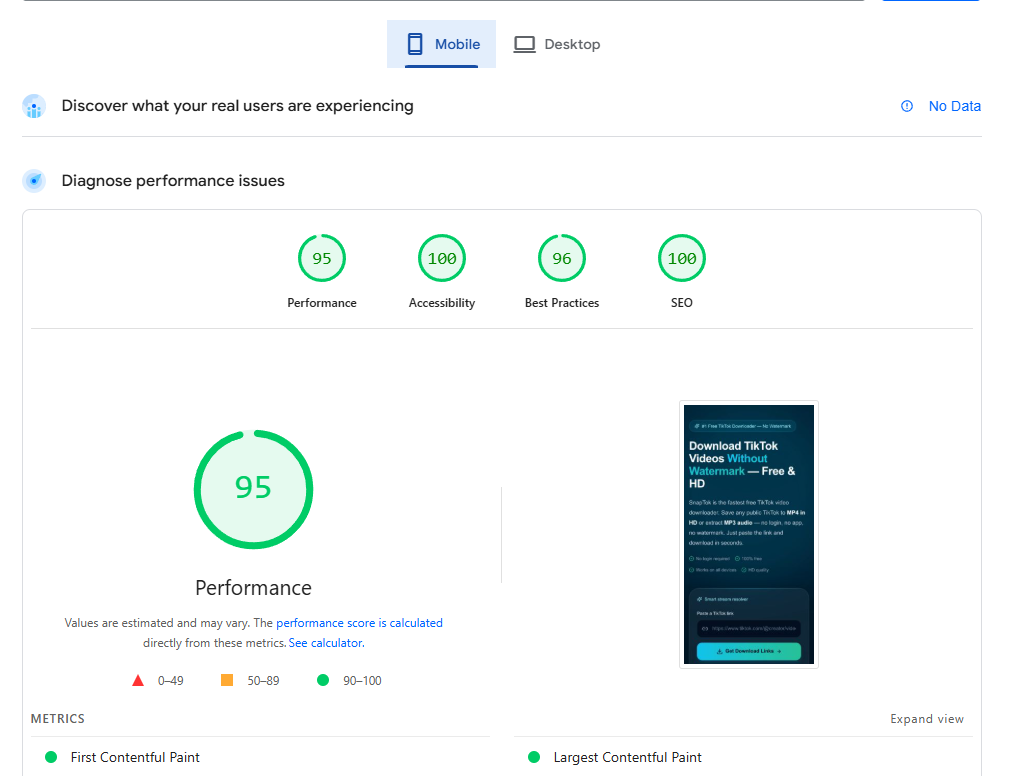Click the 0–49 range legend text
This screenshot has width=1015, height=776.
pyautogui.click(x=171, y=681)
